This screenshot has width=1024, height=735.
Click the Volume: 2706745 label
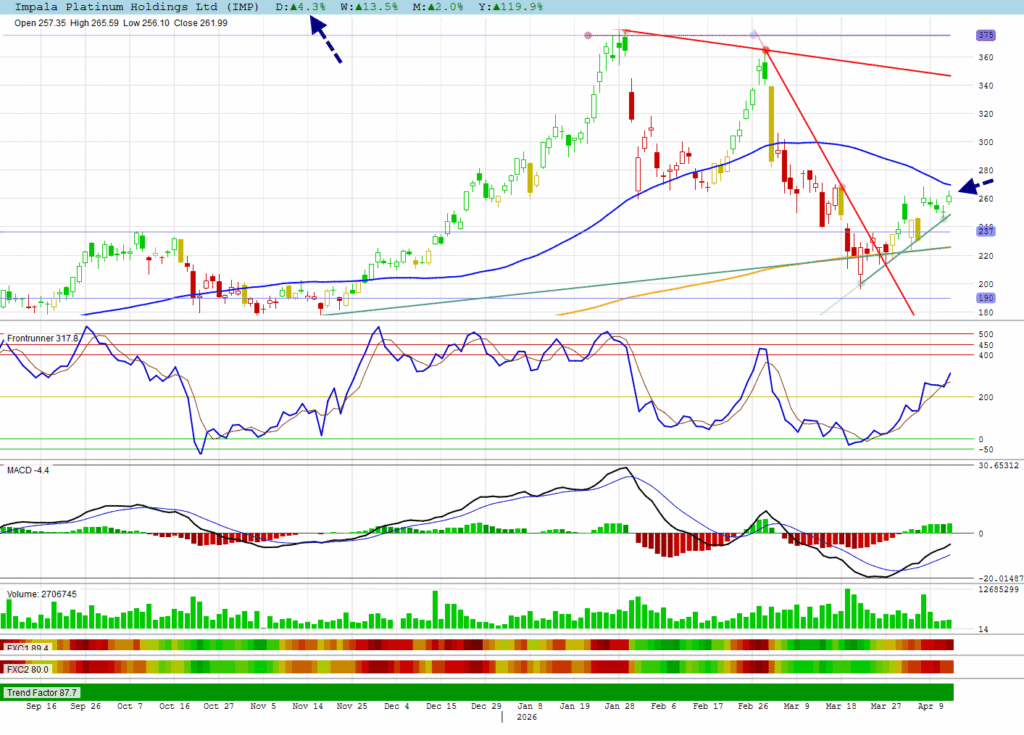(x=42, y=593)
